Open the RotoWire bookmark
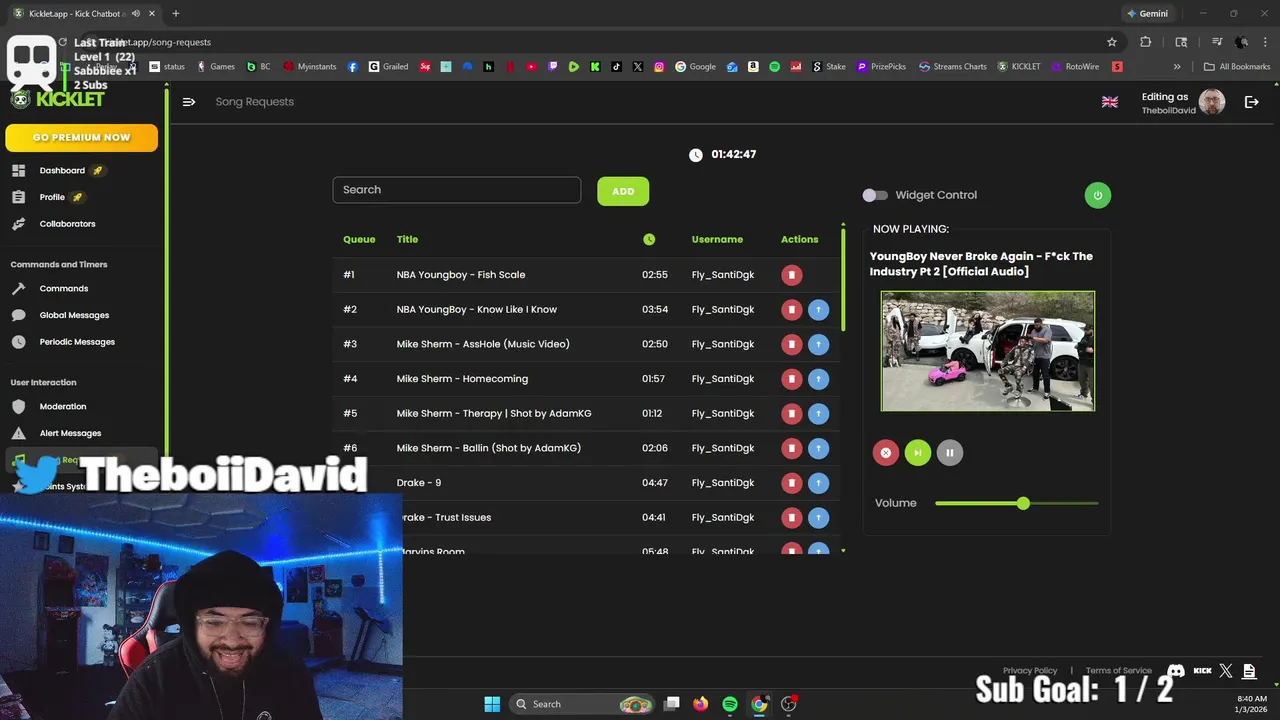1280x720 pixels. [1074, 67]
